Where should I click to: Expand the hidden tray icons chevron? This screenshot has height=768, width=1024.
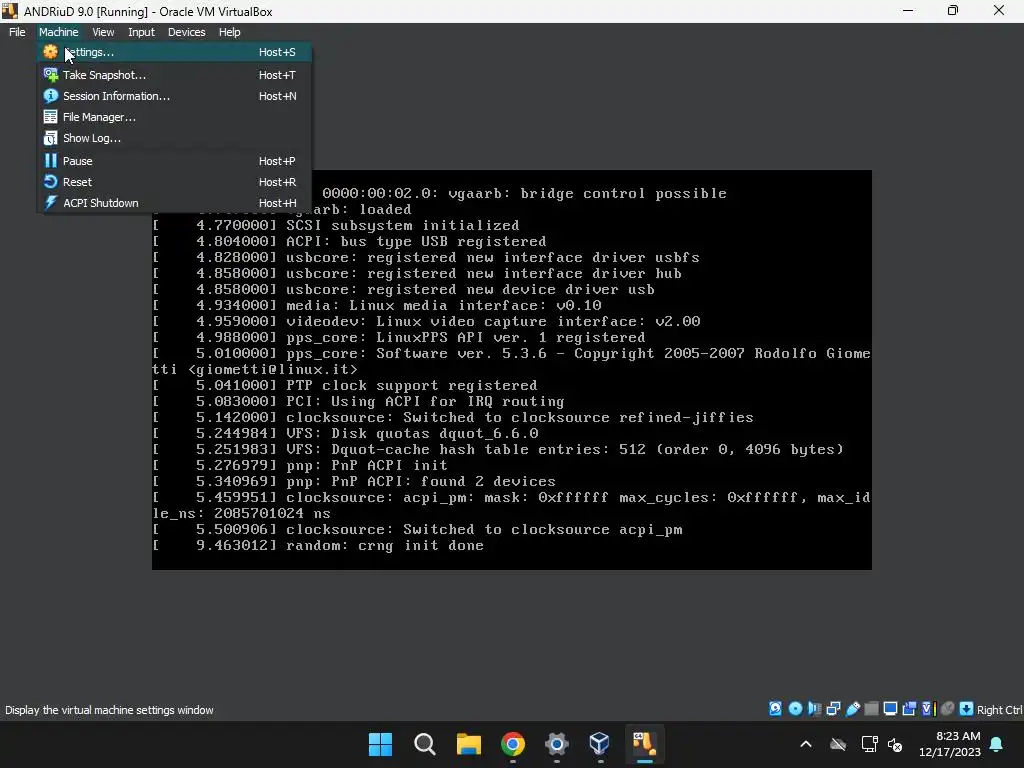click(806, 744)
